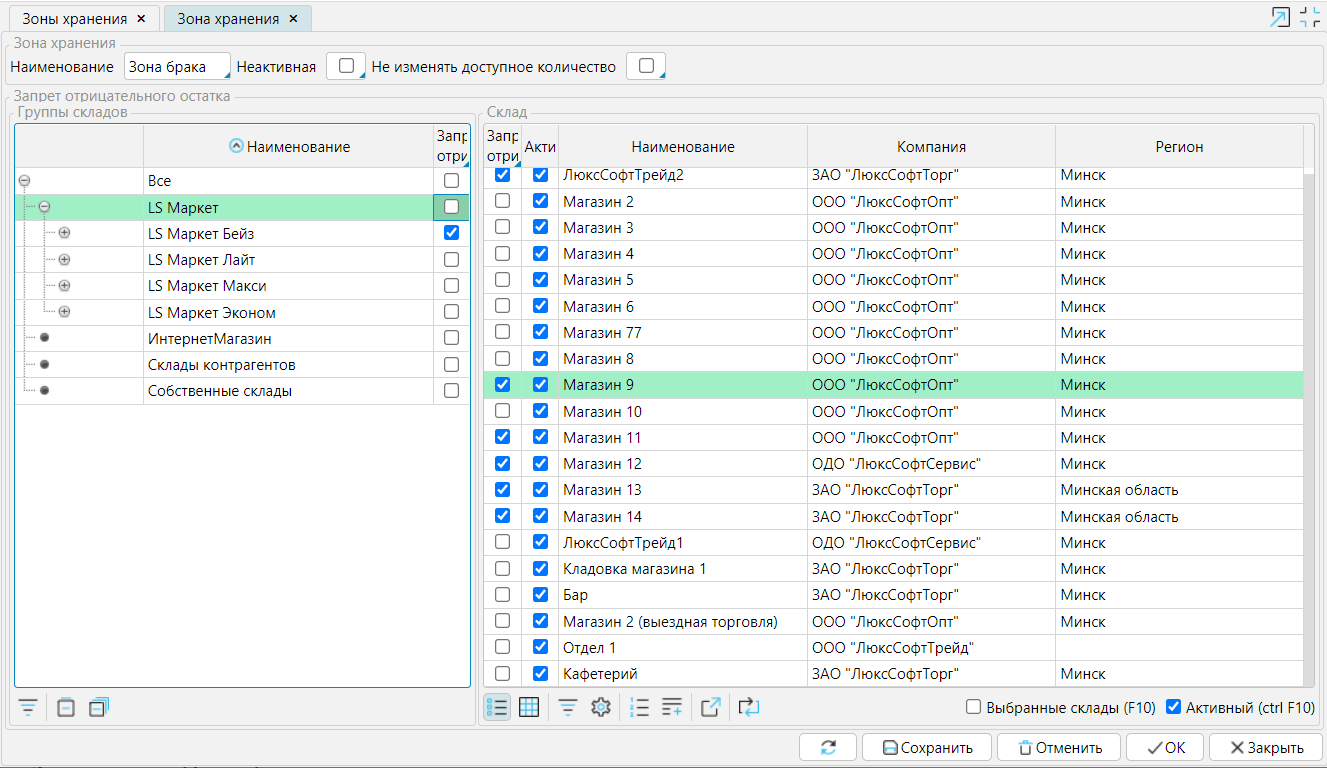Image resolution: width=1327 pixels, height=768 pixels.
Task: Close the Зона хранения tab
Action: 293,19
